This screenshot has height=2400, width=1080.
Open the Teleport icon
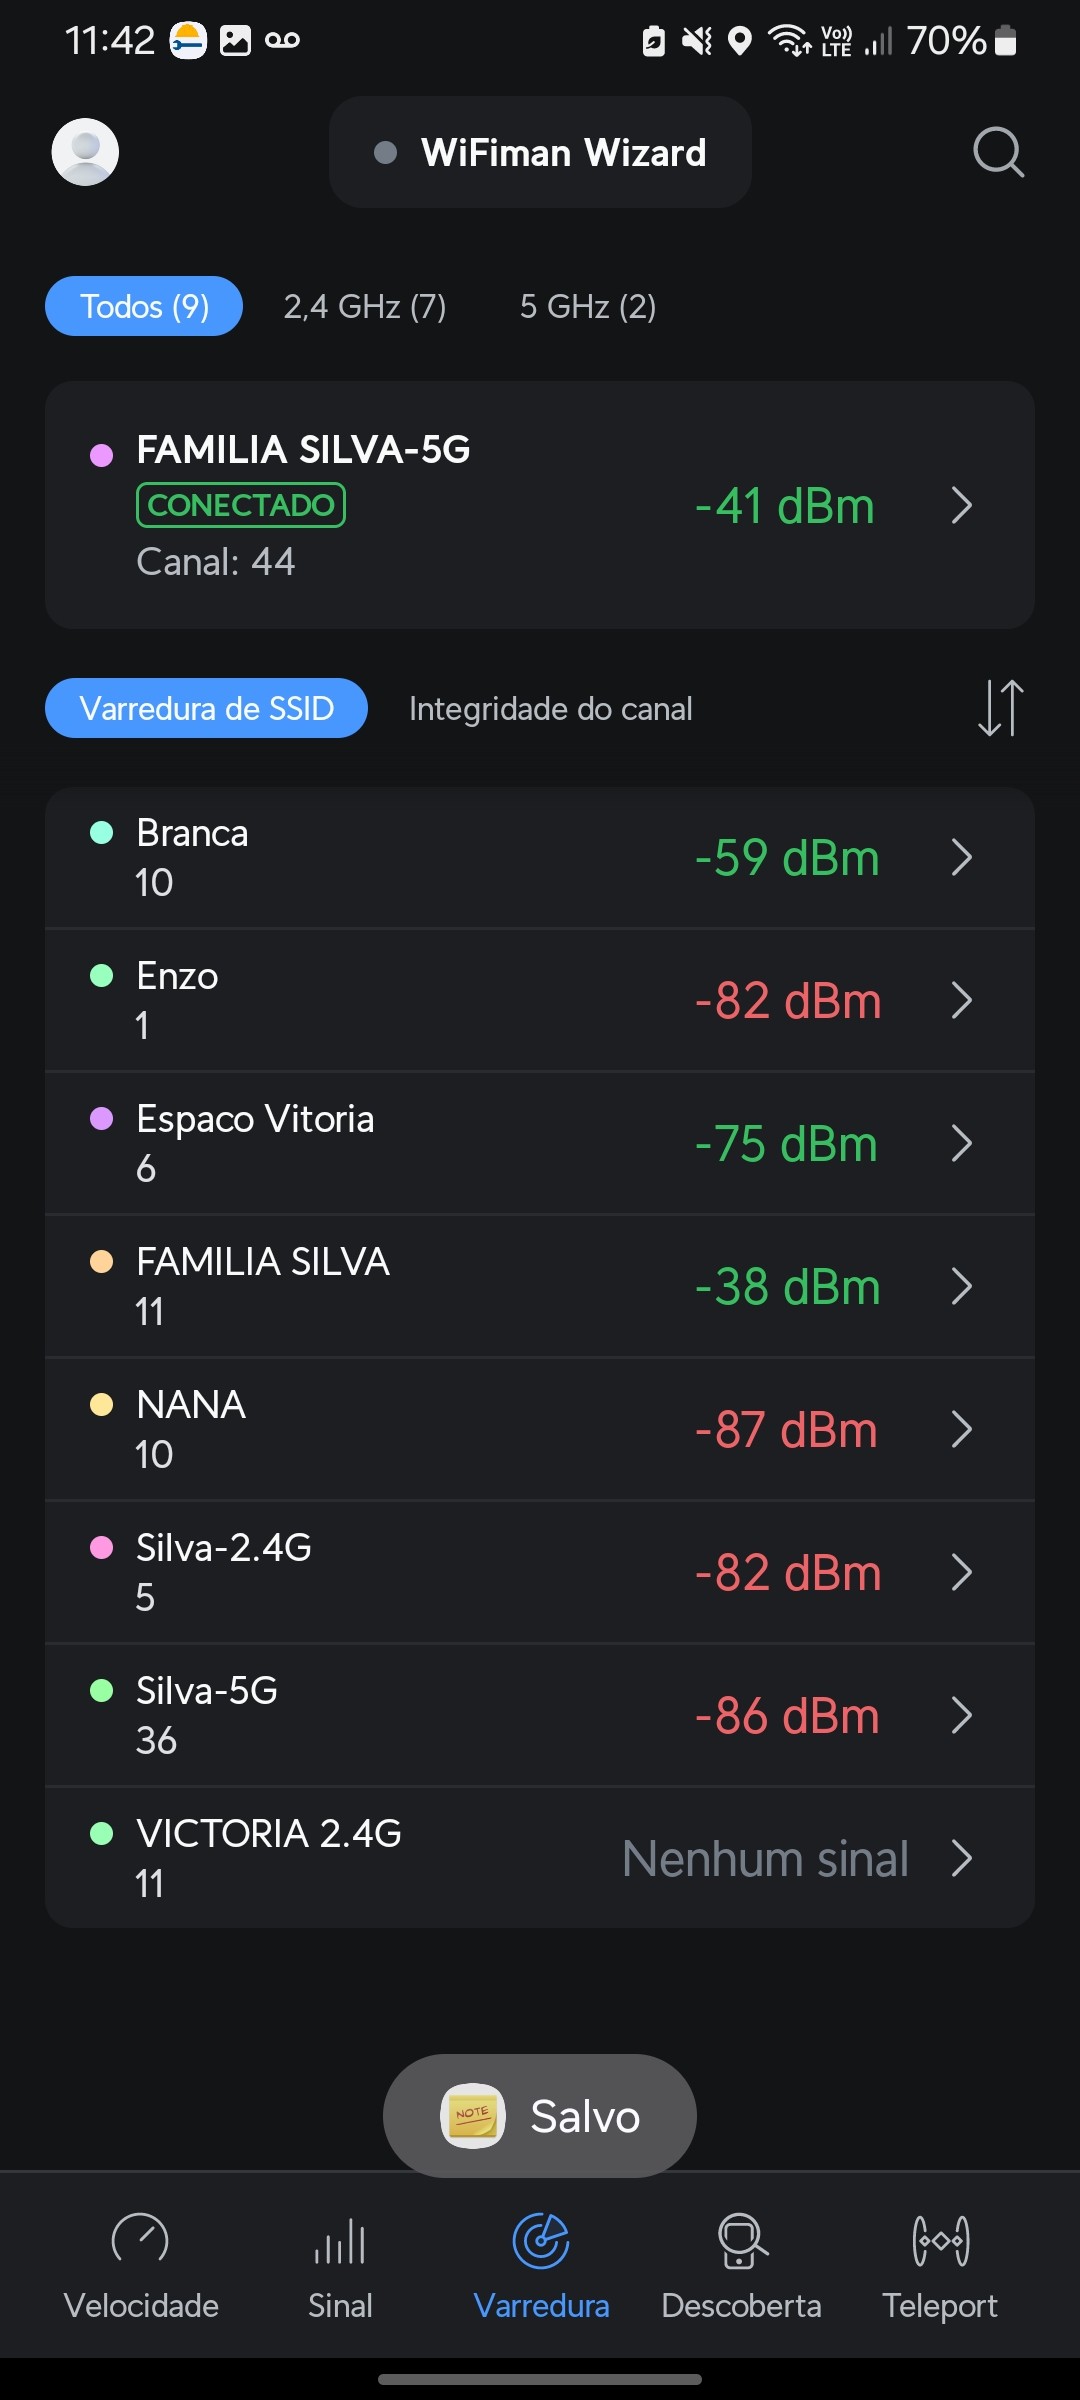tap(940, 2240)
